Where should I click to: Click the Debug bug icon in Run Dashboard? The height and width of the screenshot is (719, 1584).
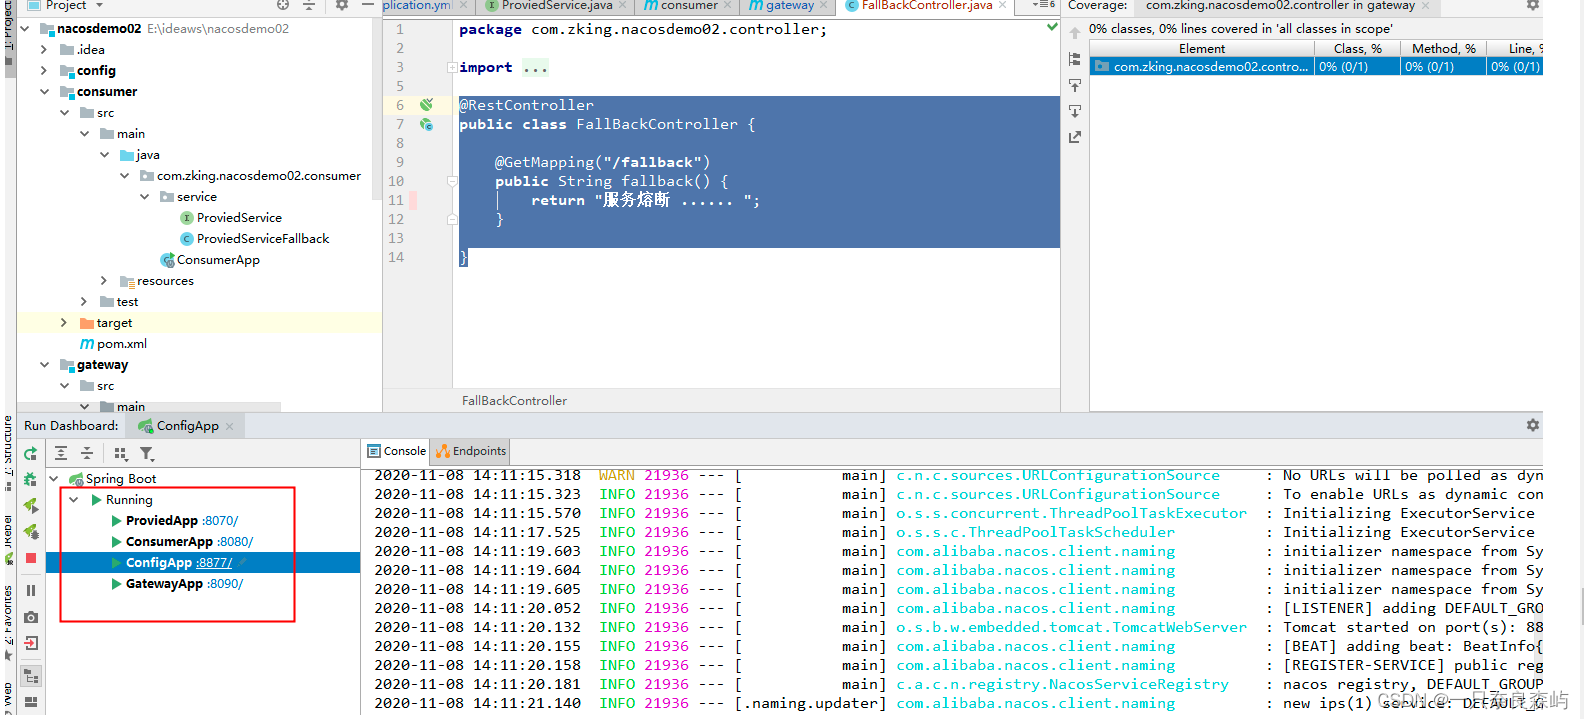pos(31,479)
